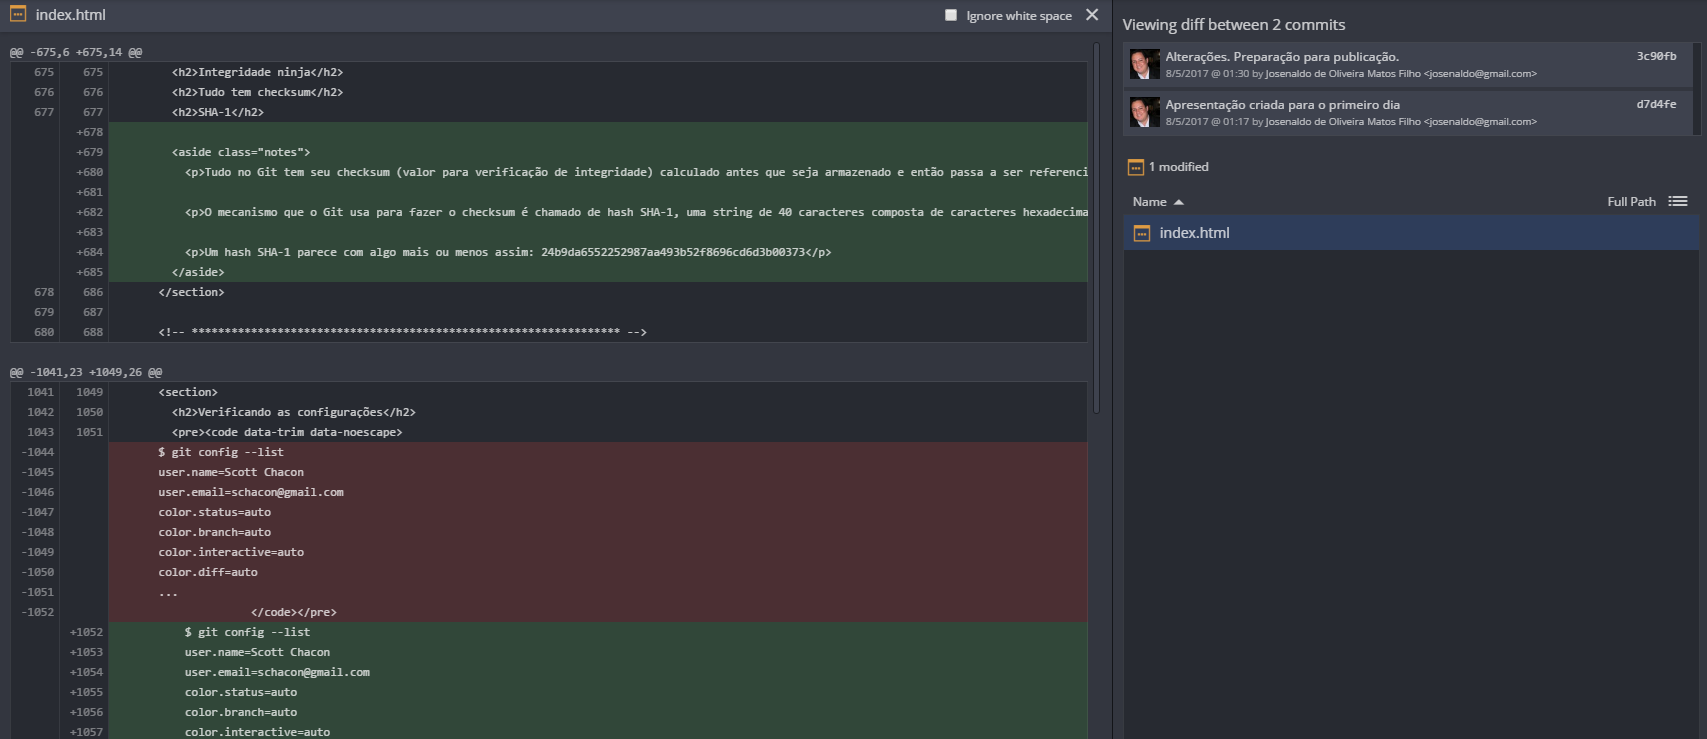Sort files by the Name column
The width and height of the screenshot is (1707, 739).
click(x=1150, y=202)
